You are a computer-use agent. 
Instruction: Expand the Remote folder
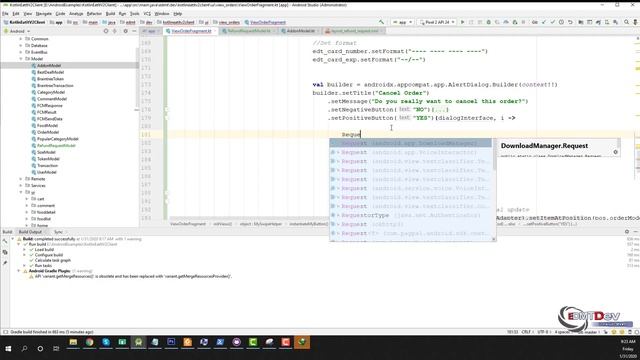point(21,179)
